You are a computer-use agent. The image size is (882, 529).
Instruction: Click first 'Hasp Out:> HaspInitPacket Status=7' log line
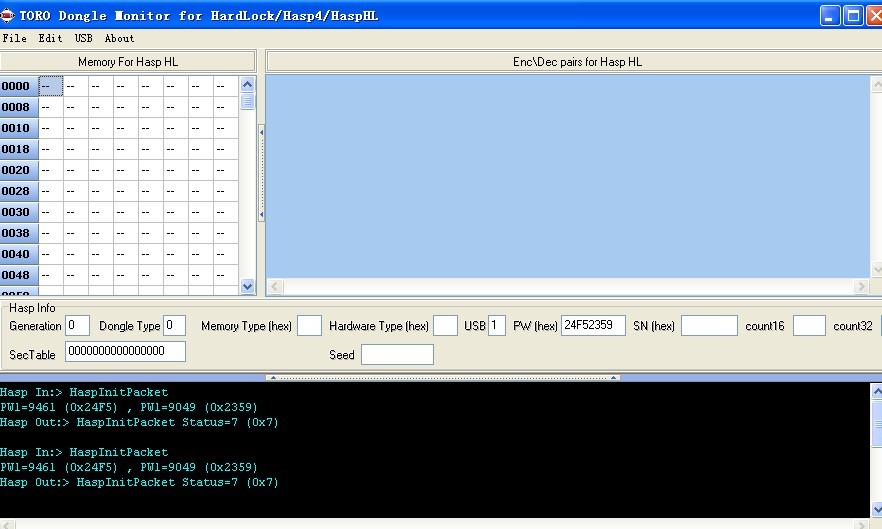coord(140,422)
